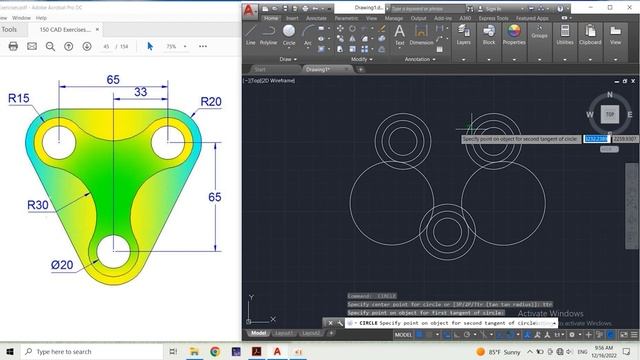Viewport: 640px width, 360px height.
Task: Select the Line tool in AutoCAD
Action: pos(251,35)
